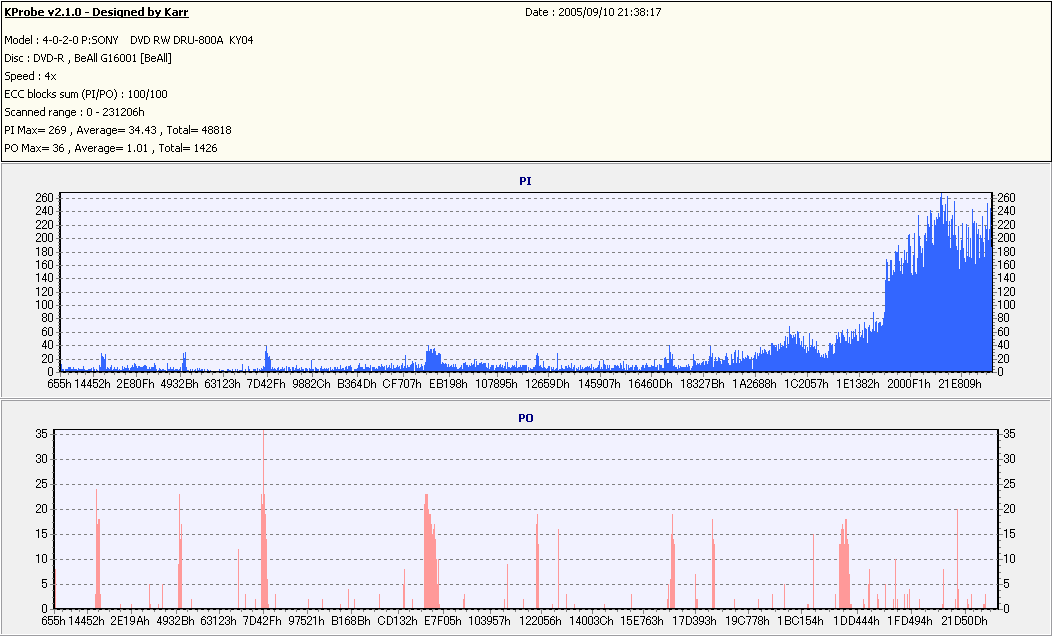The image size is (1052, 636).
Task: Click the 35 value on PO right axis
Action: coord(1009,434)
